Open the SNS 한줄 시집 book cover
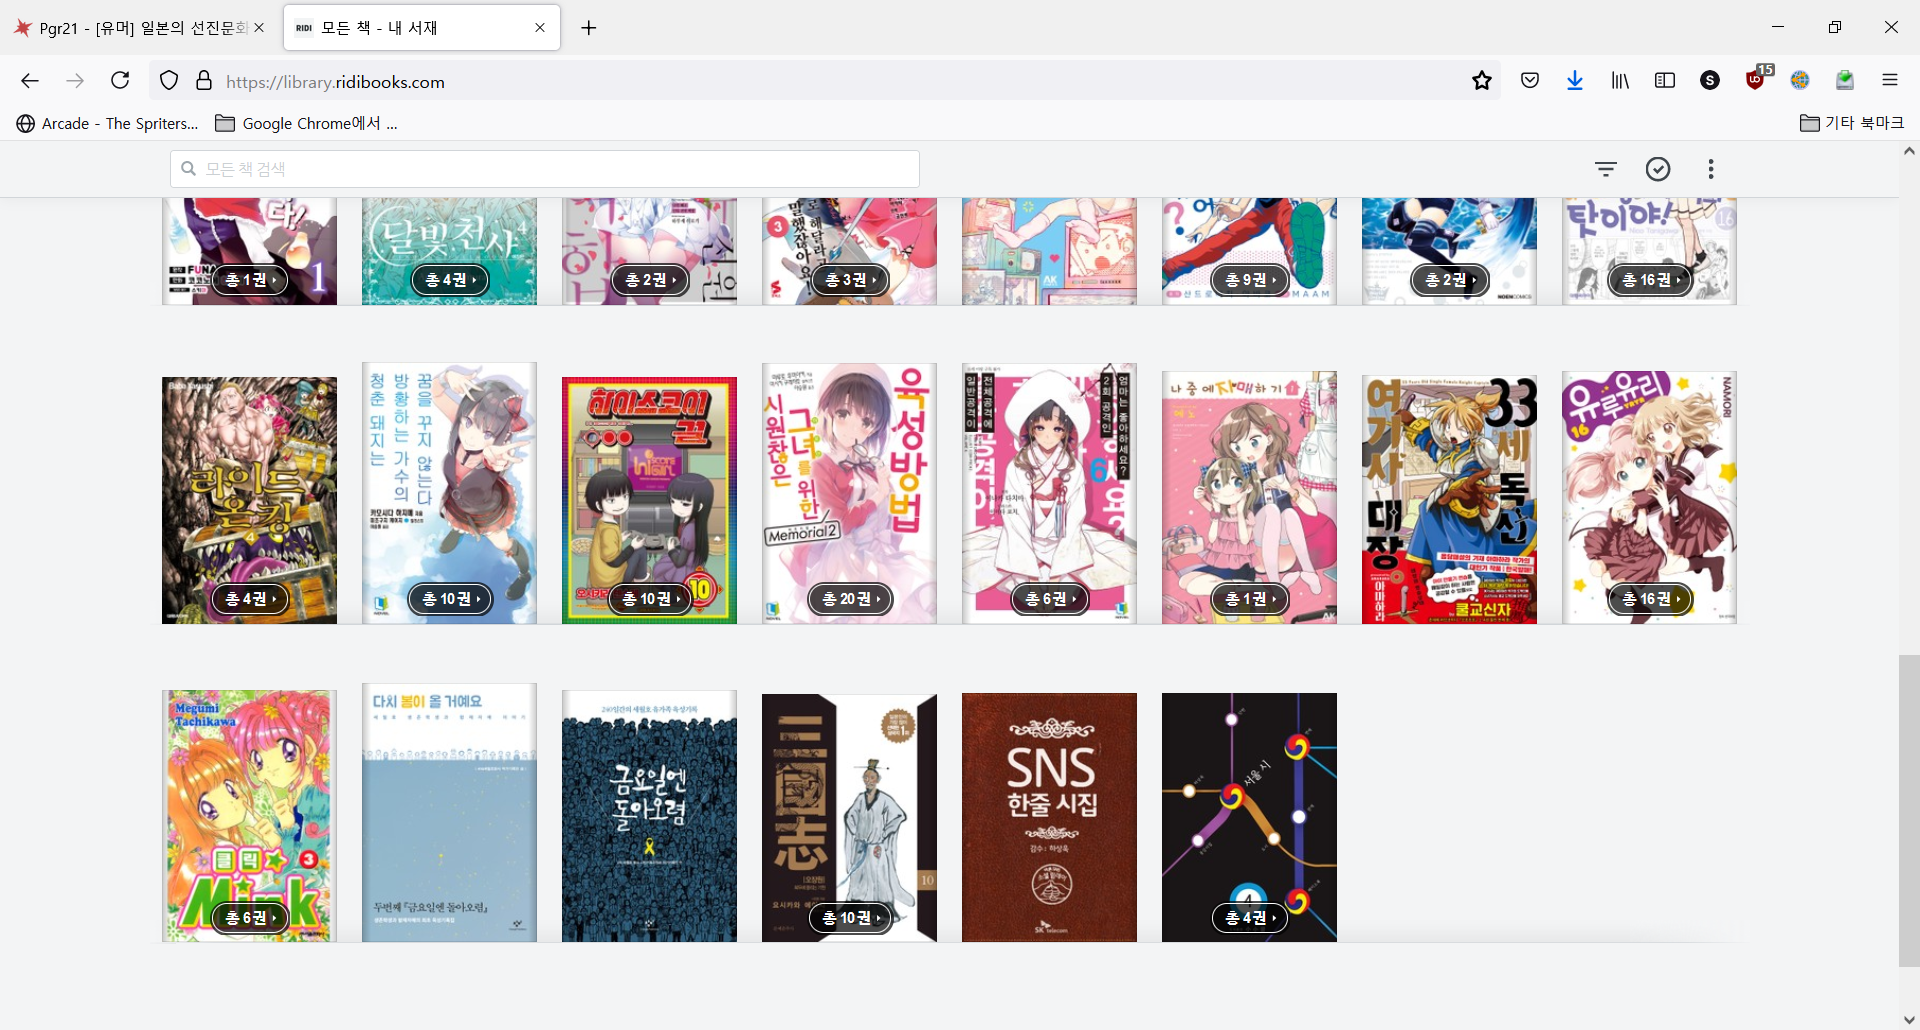1920x1030 pixels. 1049,817
